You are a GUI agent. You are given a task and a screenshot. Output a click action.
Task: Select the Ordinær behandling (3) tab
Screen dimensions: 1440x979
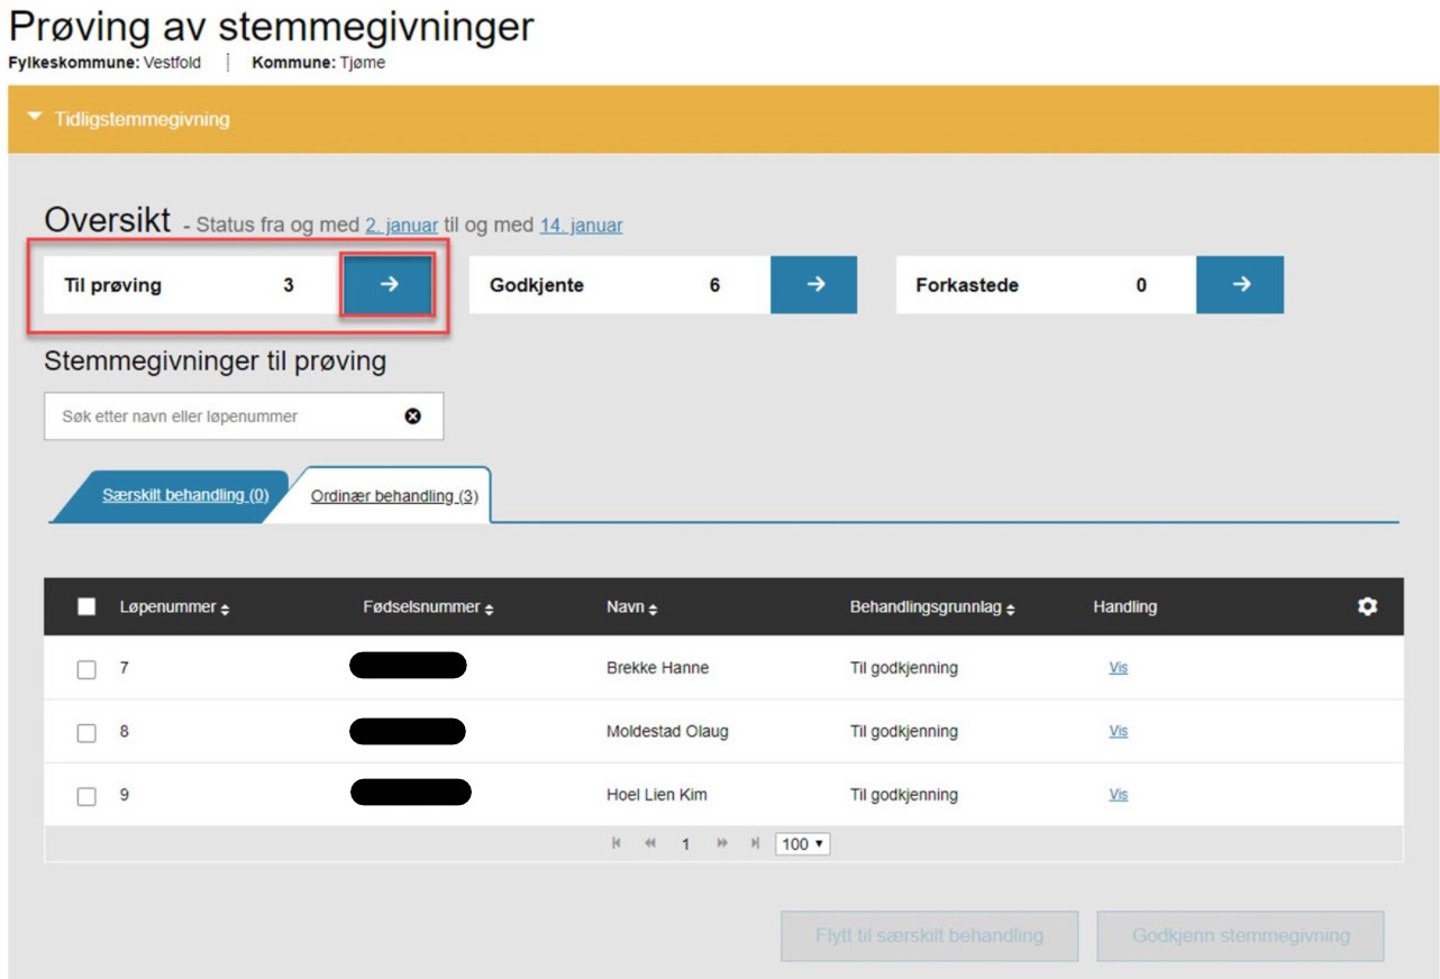coord(394,496)
